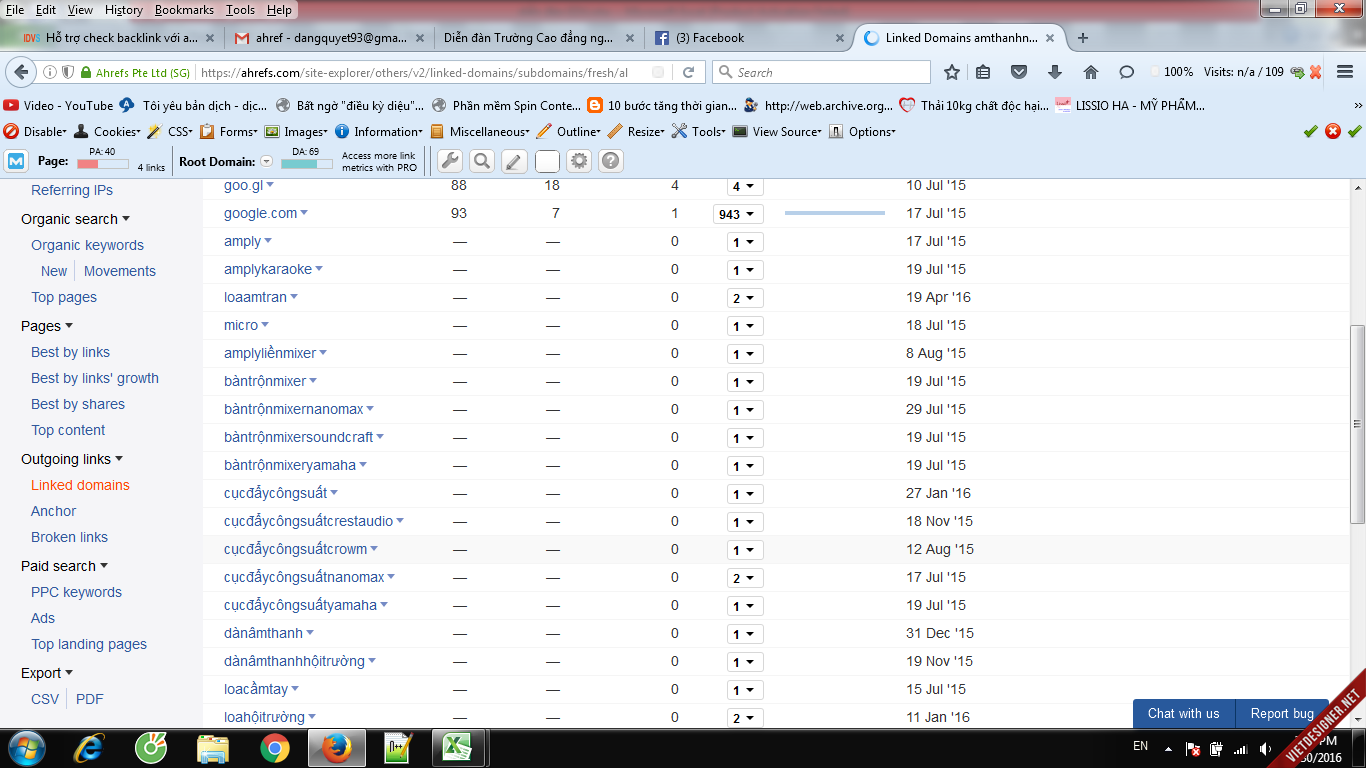Screen dimensions: 1366x768
Task: Click the Chat with us button
Action: point(1183,713)
